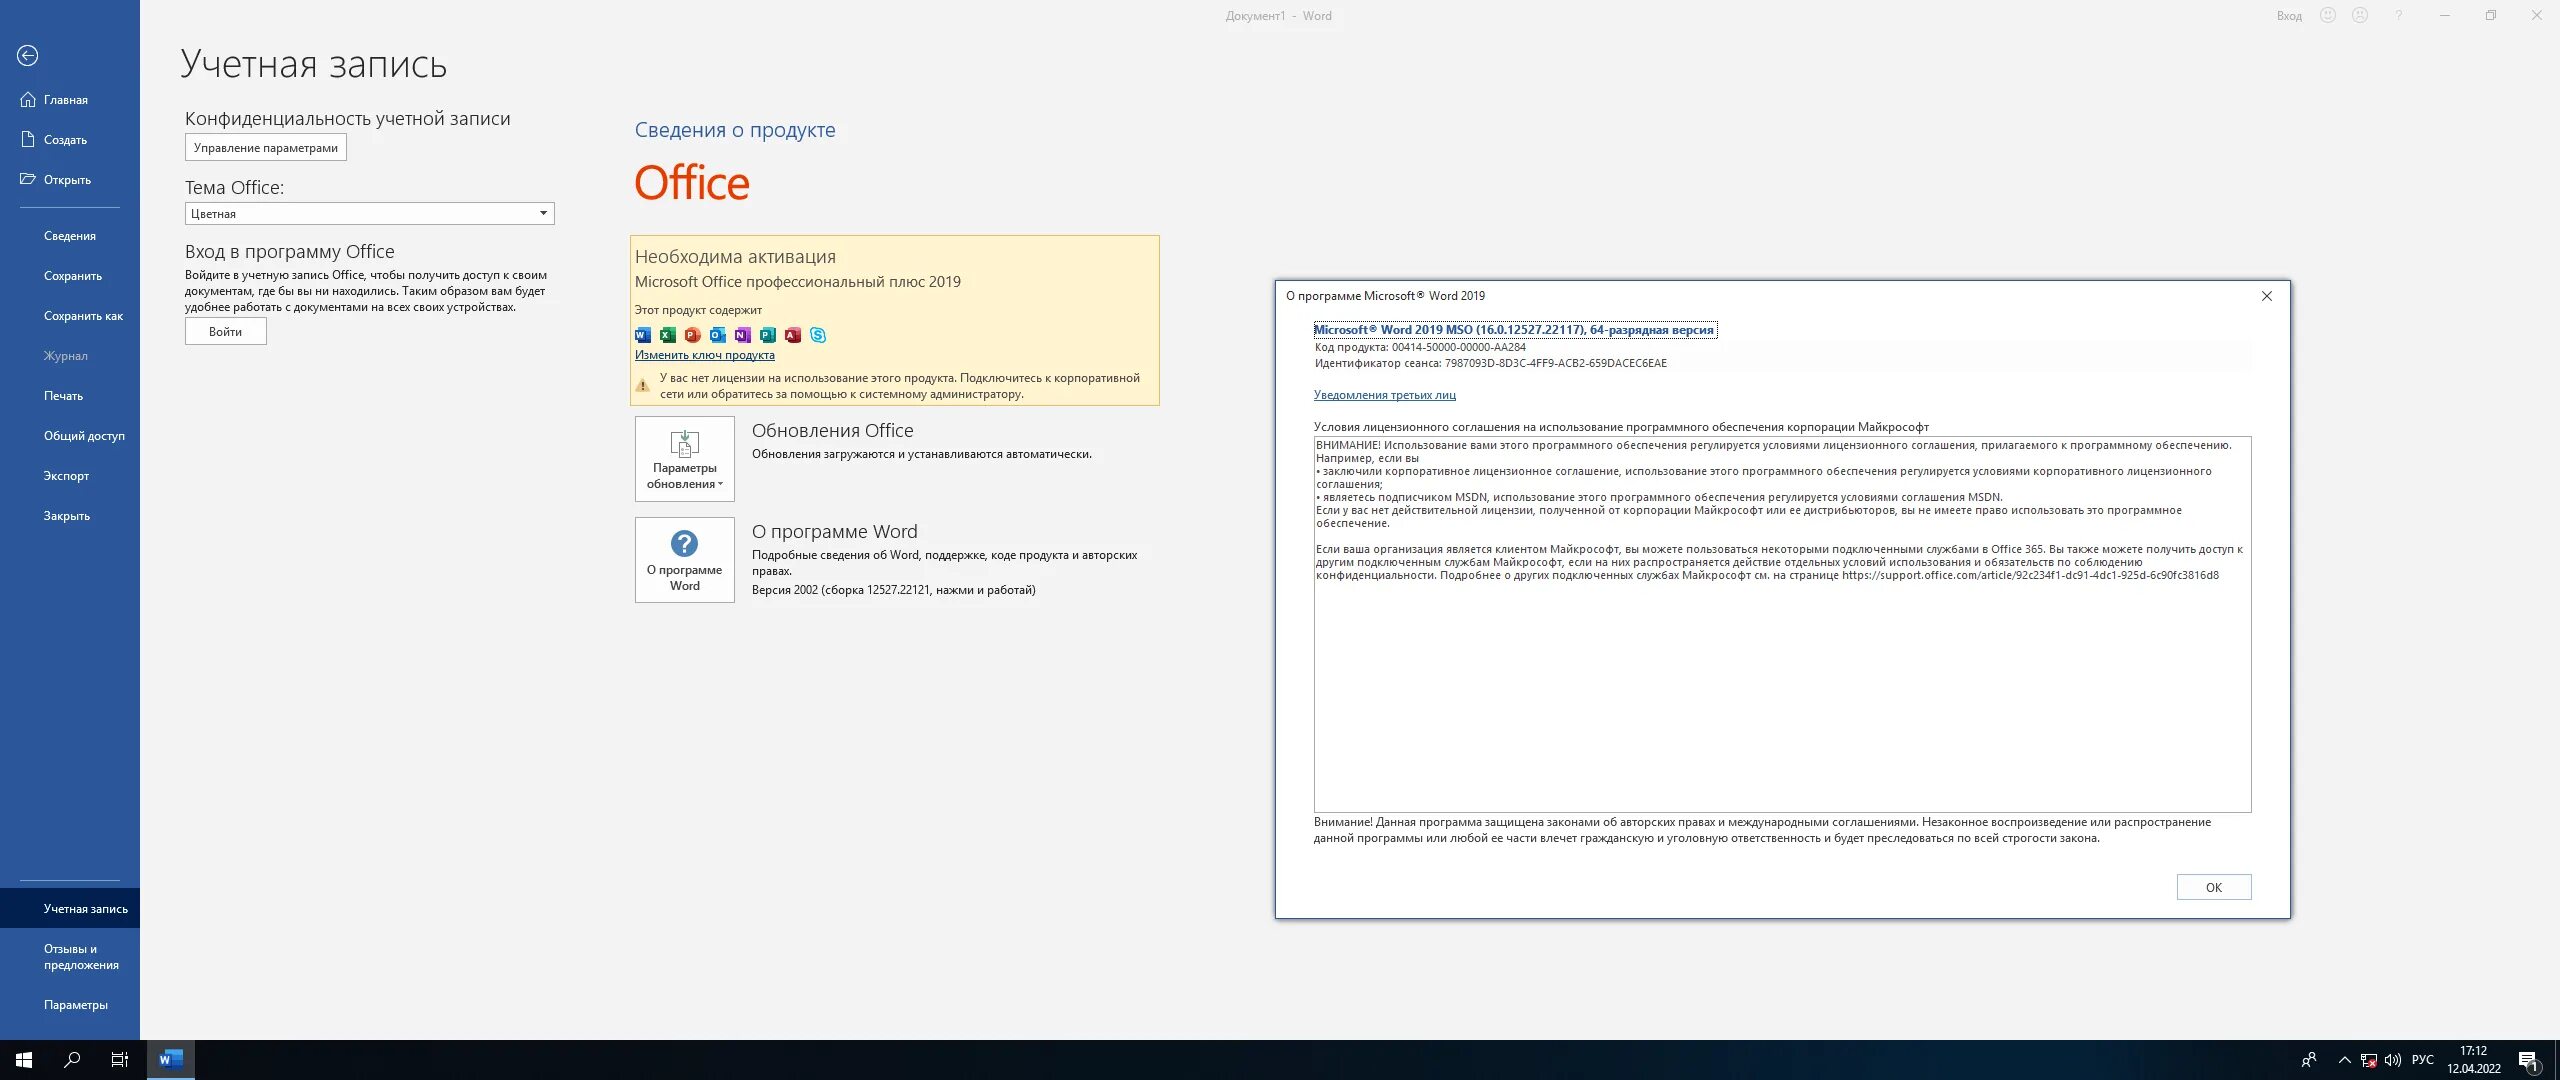Click "Изменить ключ продукта" link
2560x1080 pixels.
[x=704, y=355]
